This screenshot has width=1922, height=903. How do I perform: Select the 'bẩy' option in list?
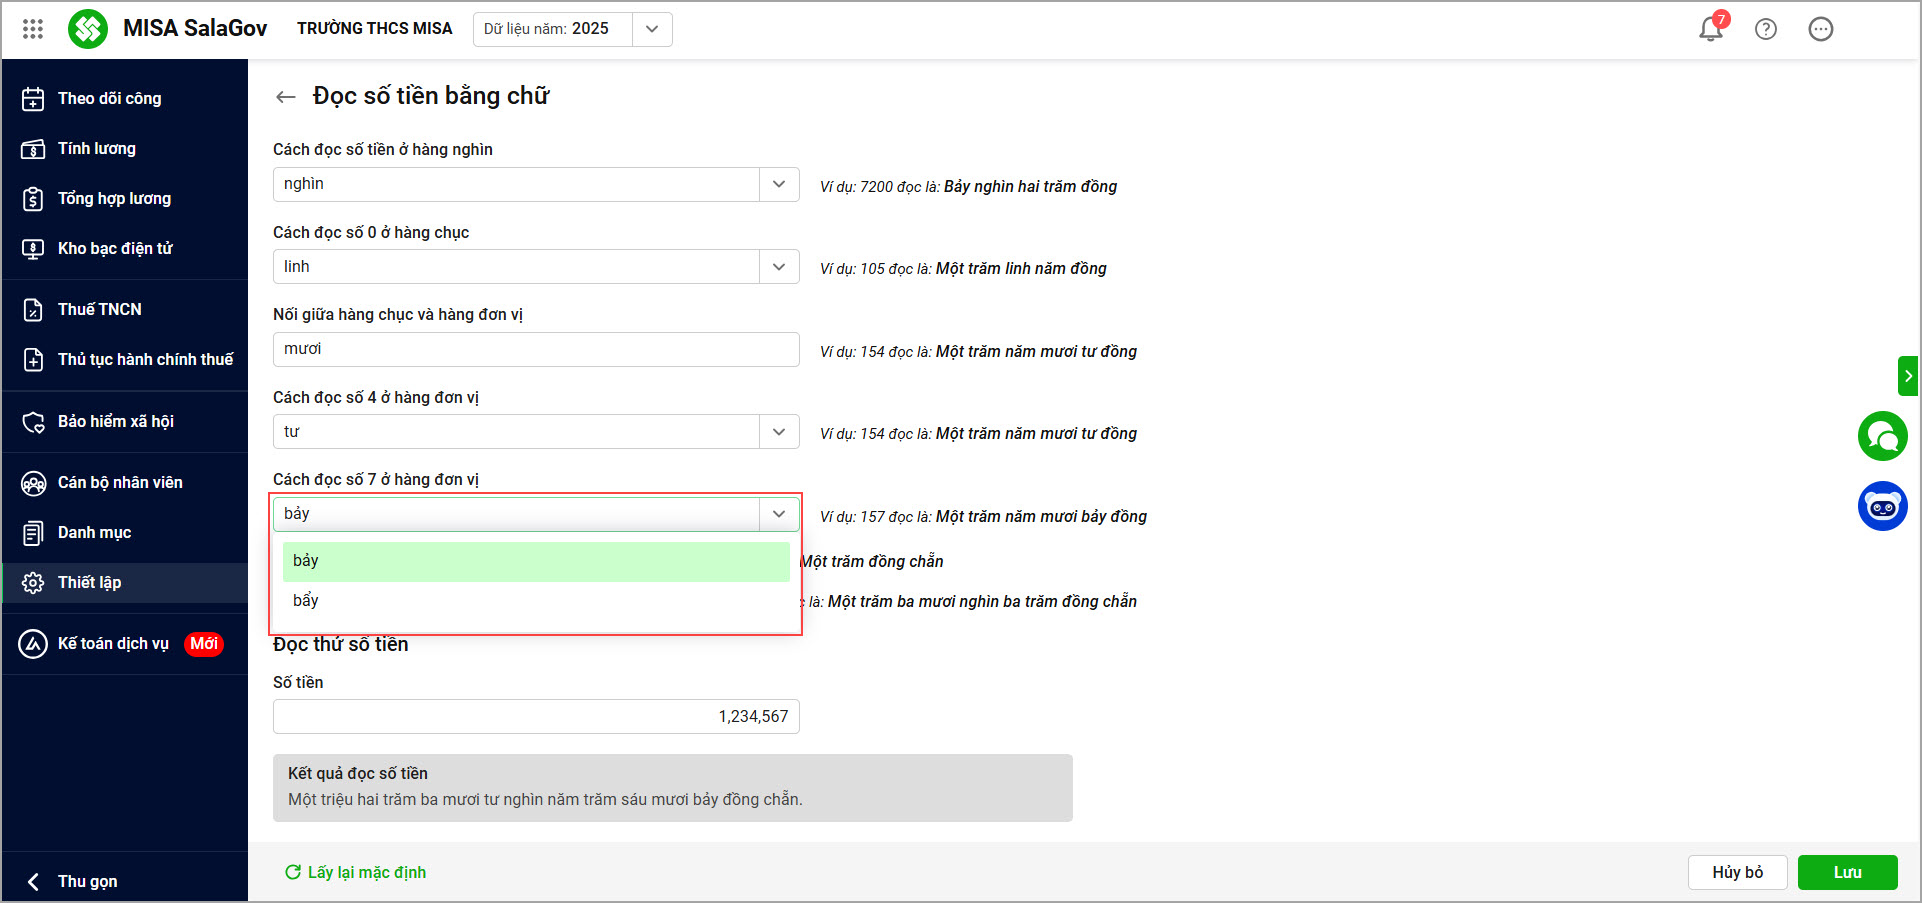click(x=536, y=601)
